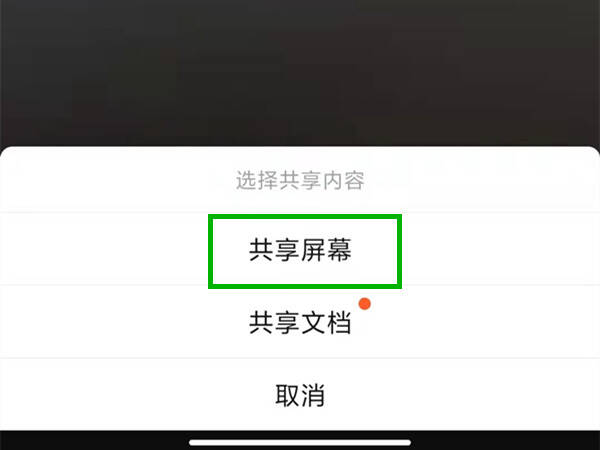Tap the white home bar in the black strip
The width and height of the screenshot is (600, 450).
pos(300,442)
